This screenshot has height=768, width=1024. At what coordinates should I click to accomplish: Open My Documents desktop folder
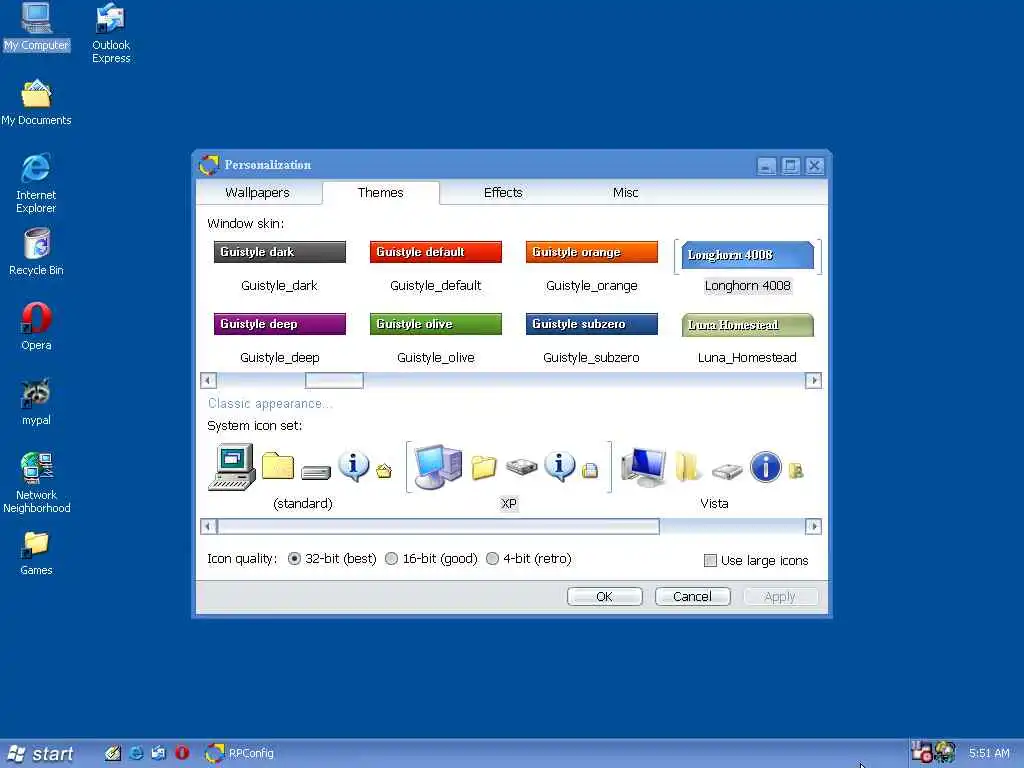point(36,103)
